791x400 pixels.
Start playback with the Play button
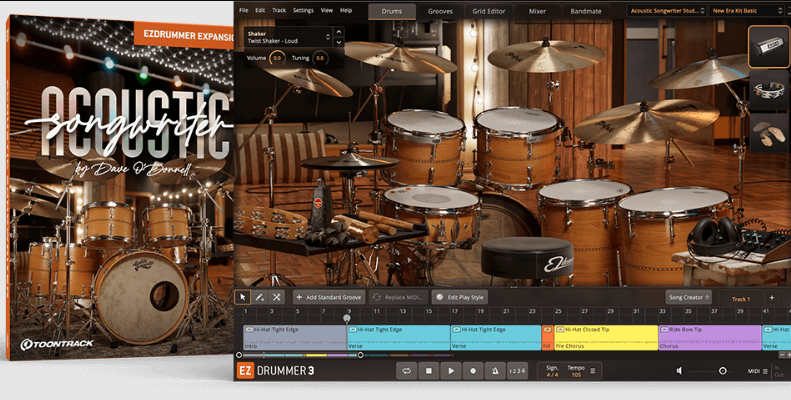pos(450,371)
